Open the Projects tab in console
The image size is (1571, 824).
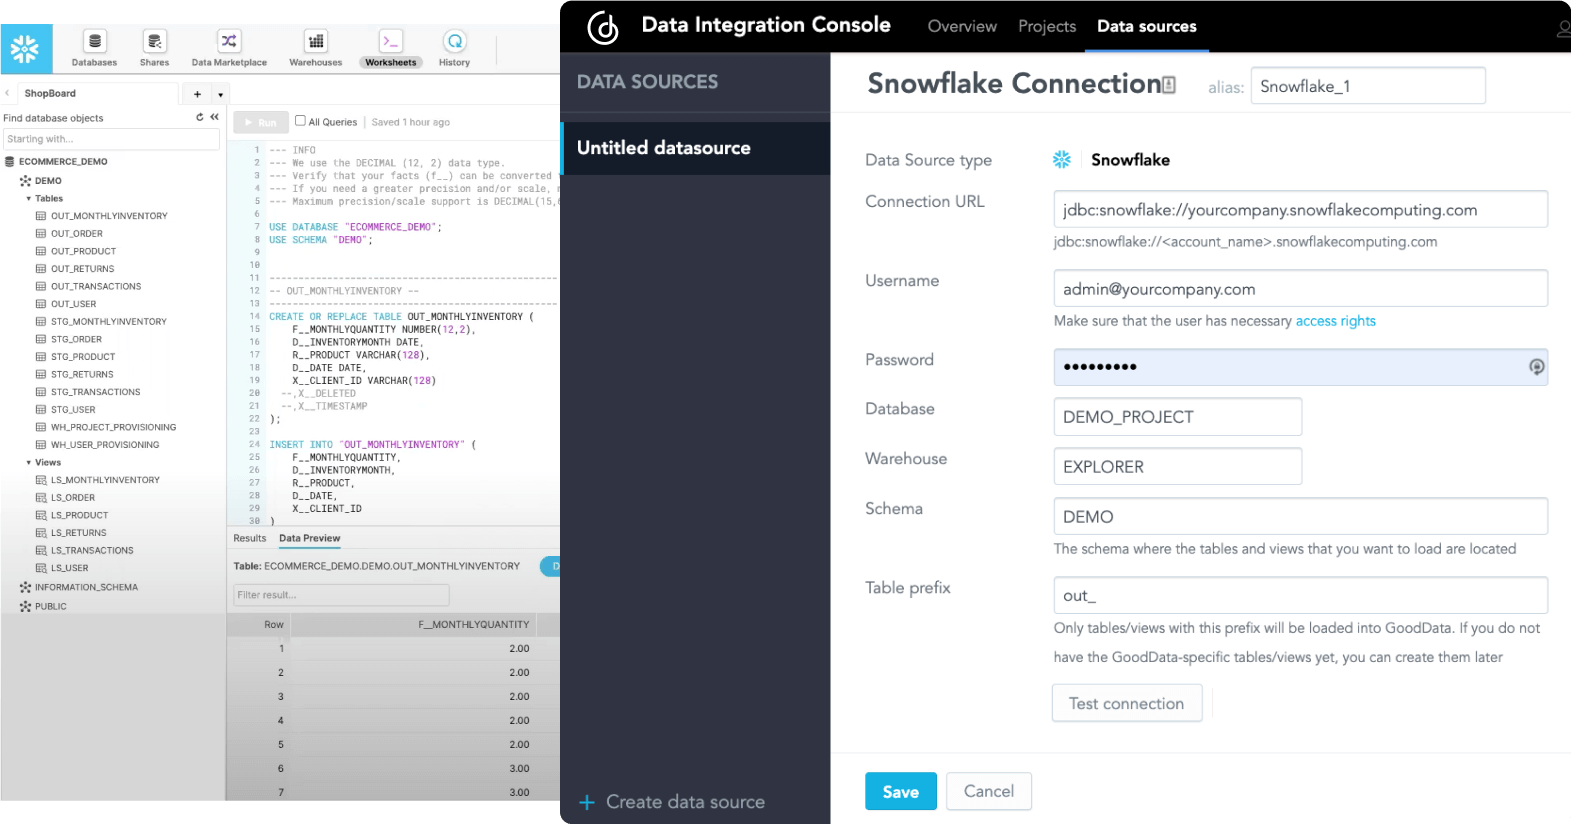coord(1047,26)
